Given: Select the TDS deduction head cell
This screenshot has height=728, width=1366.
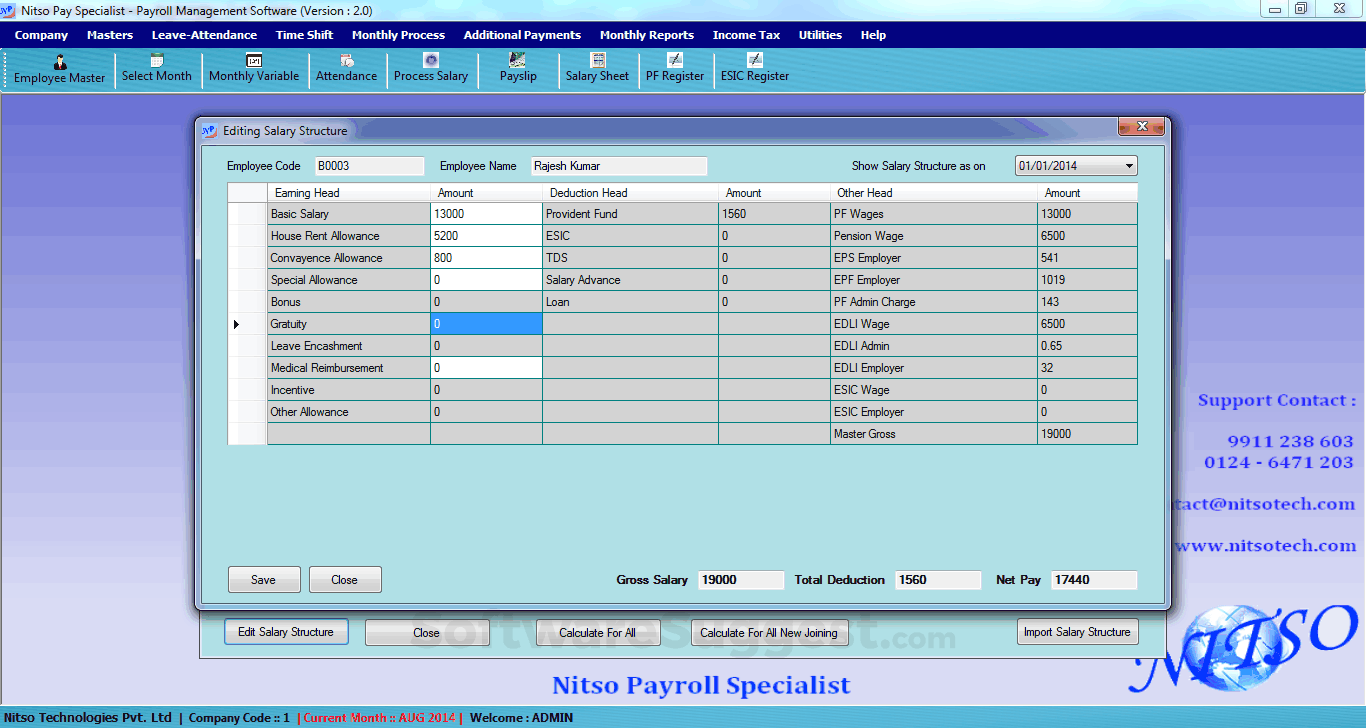Looking at the screenshot, I should click(x=630, y=258).
